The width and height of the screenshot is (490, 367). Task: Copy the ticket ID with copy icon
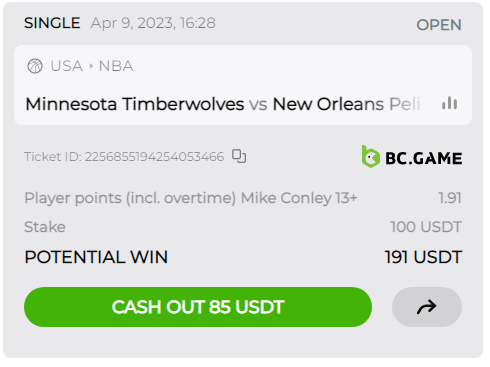(x=239, y=156)
